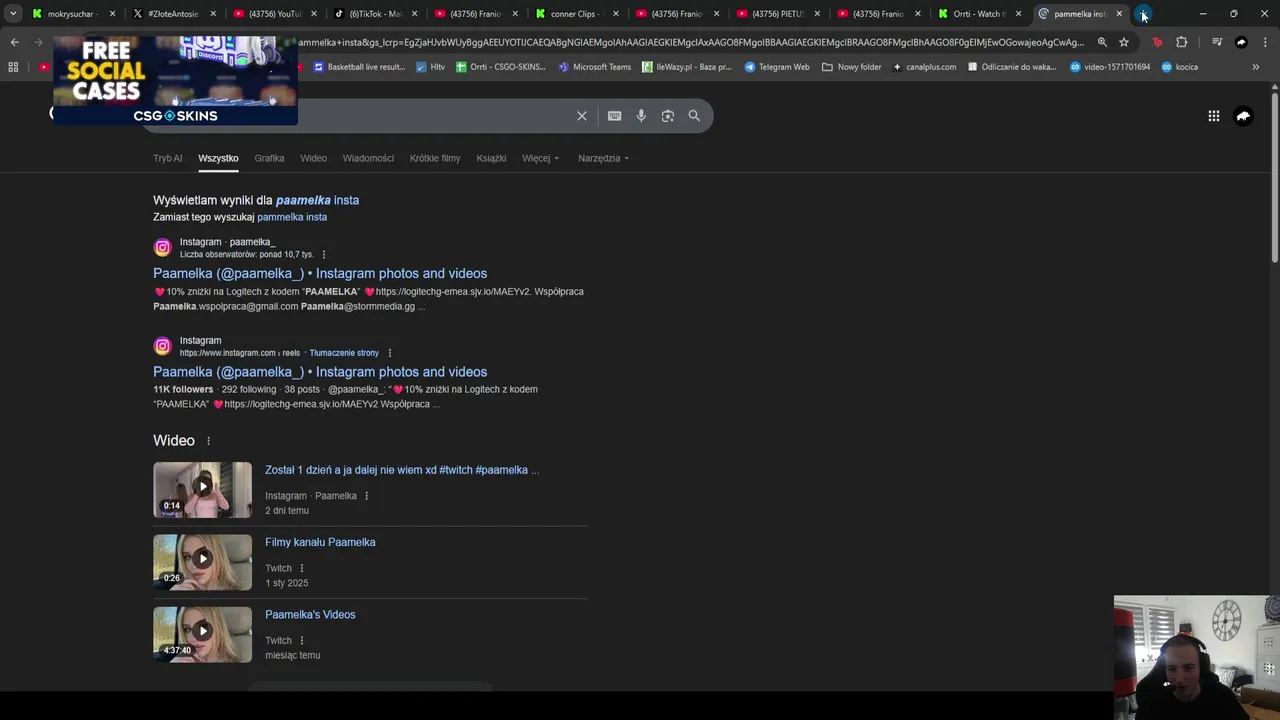Select the Wszystko results tab

[x=218, y=158]
